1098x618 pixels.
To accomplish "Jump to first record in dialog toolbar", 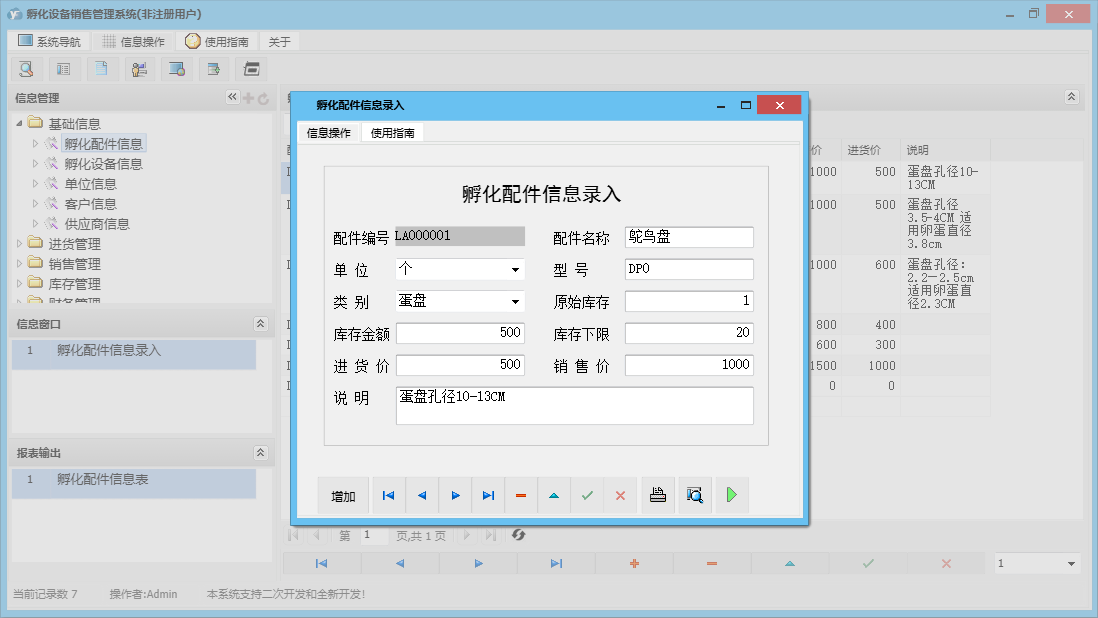I will click(388, 496).
